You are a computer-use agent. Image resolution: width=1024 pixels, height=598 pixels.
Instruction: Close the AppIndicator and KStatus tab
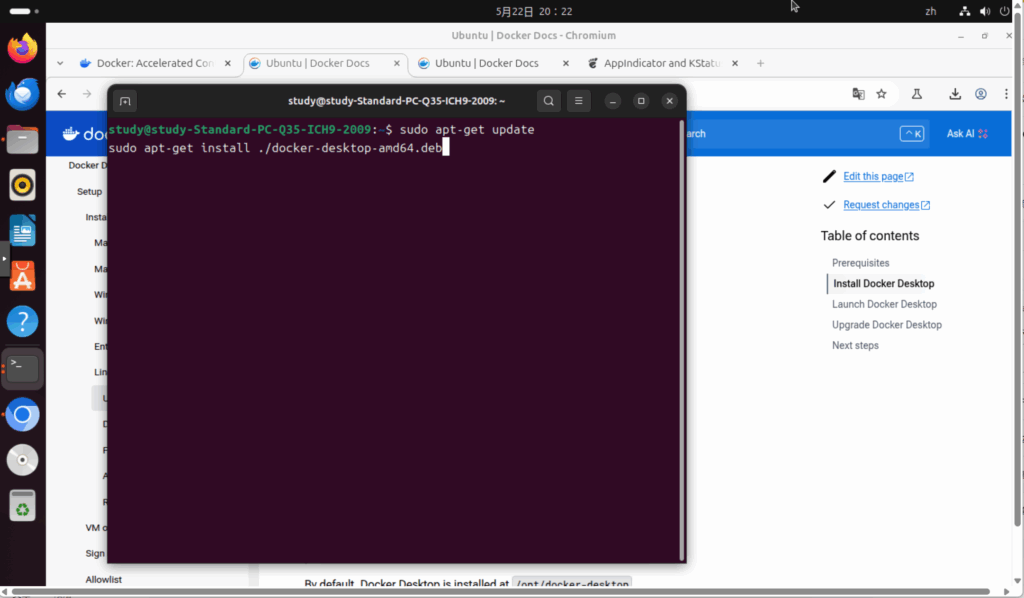pyautogui.click(x=735, y=63)
